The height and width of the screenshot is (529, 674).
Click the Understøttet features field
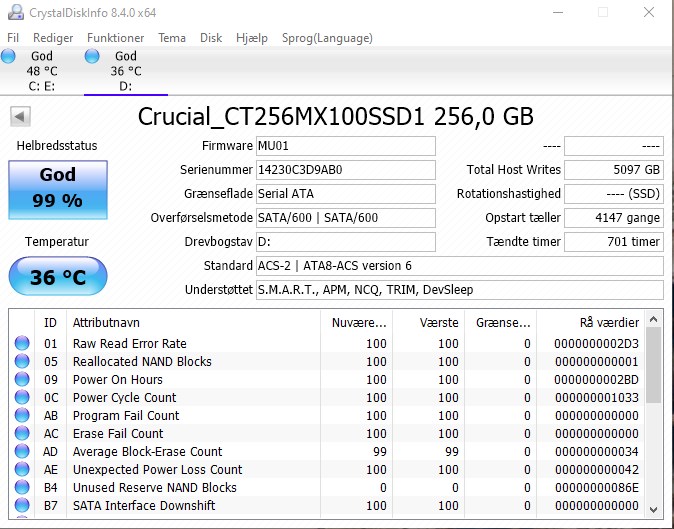point(460,290)
